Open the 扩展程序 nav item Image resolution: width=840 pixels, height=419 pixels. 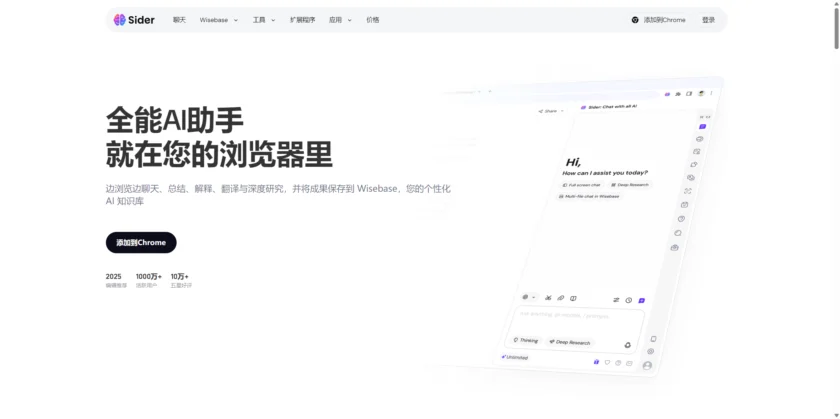303,20
